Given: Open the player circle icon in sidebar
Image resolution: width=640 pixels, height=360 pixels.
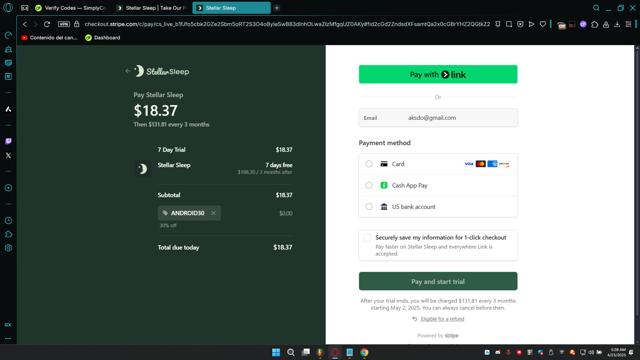Looking at the screenshot, I should 8,188.
